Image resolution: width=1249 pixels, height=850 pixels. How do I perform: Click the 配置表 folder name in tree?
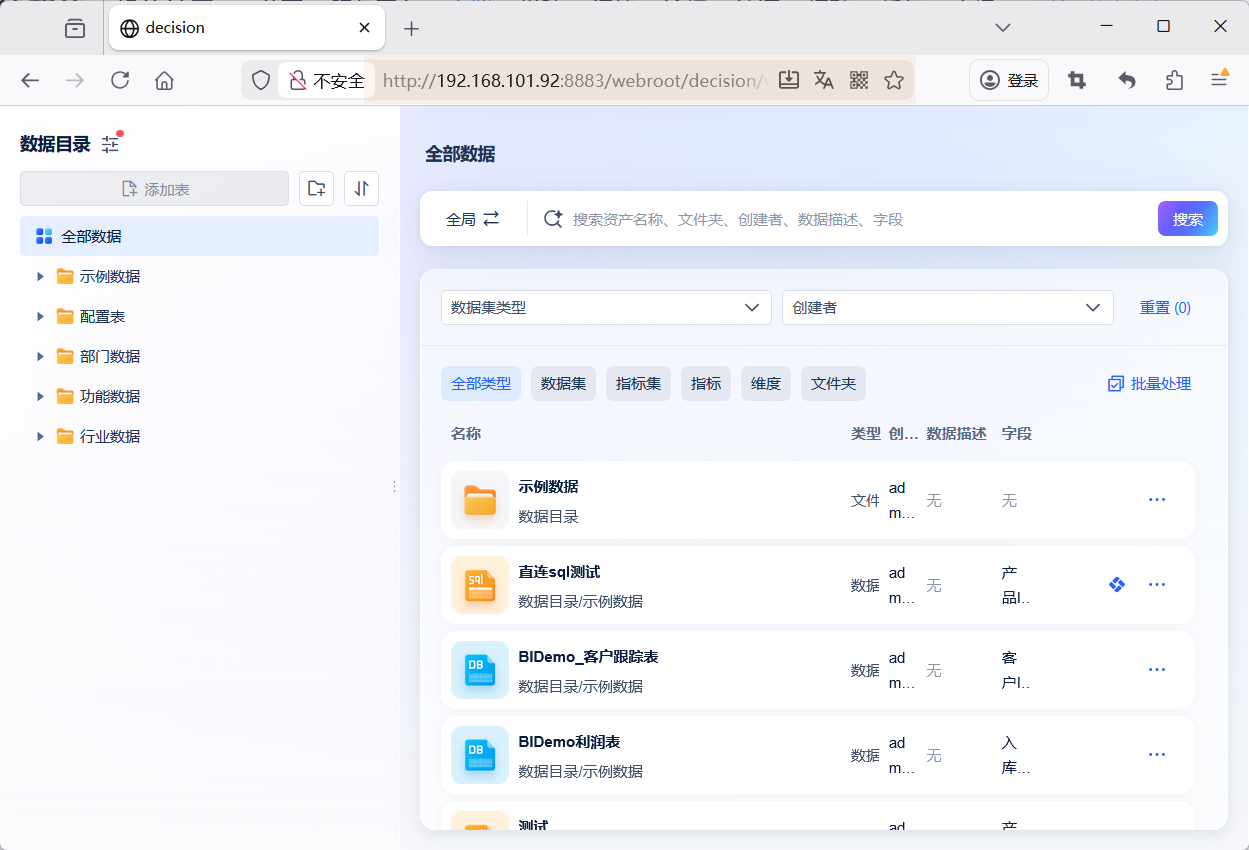[x=102, y=316]
